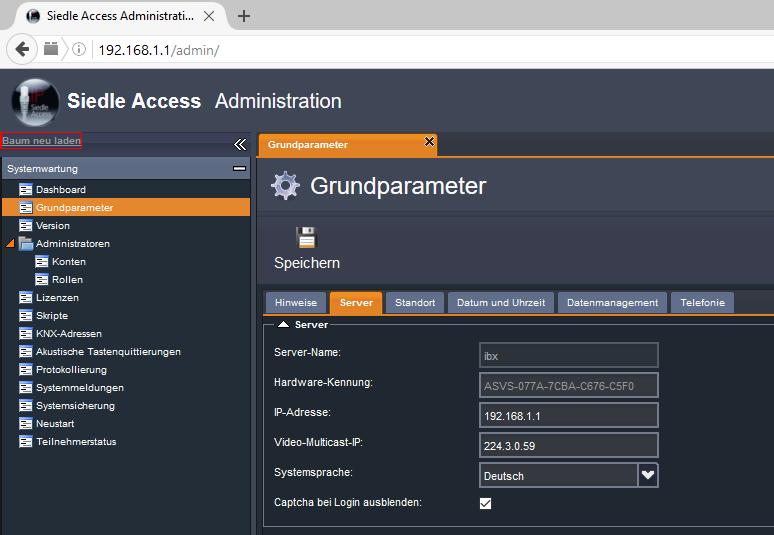
Task: Collapse the Administratoren tree node triangle
Action: pyautogui.click(x=10, y=243)
